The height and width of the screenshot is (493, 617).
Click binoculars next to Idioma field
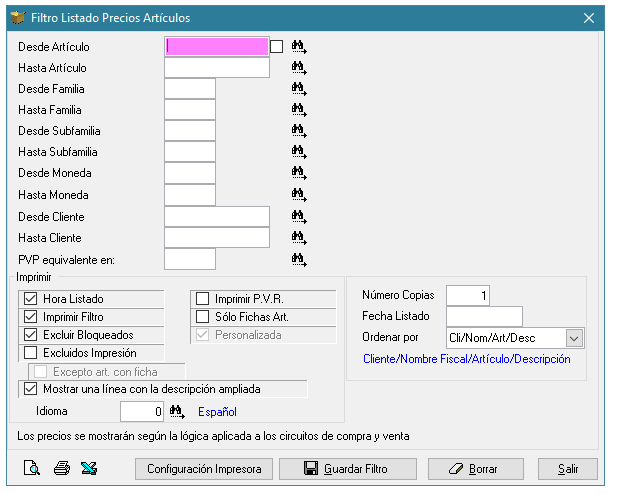(x=178, y=411)
